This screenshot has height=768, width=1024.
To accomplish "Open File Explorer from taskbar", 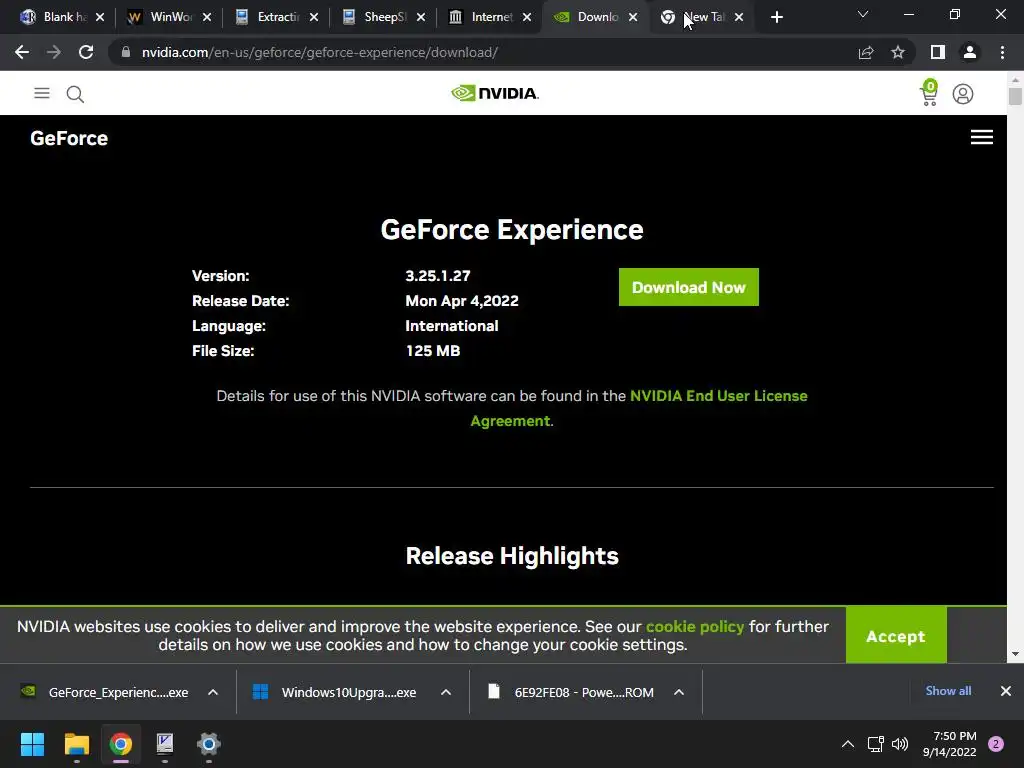I will click(76, 744).
